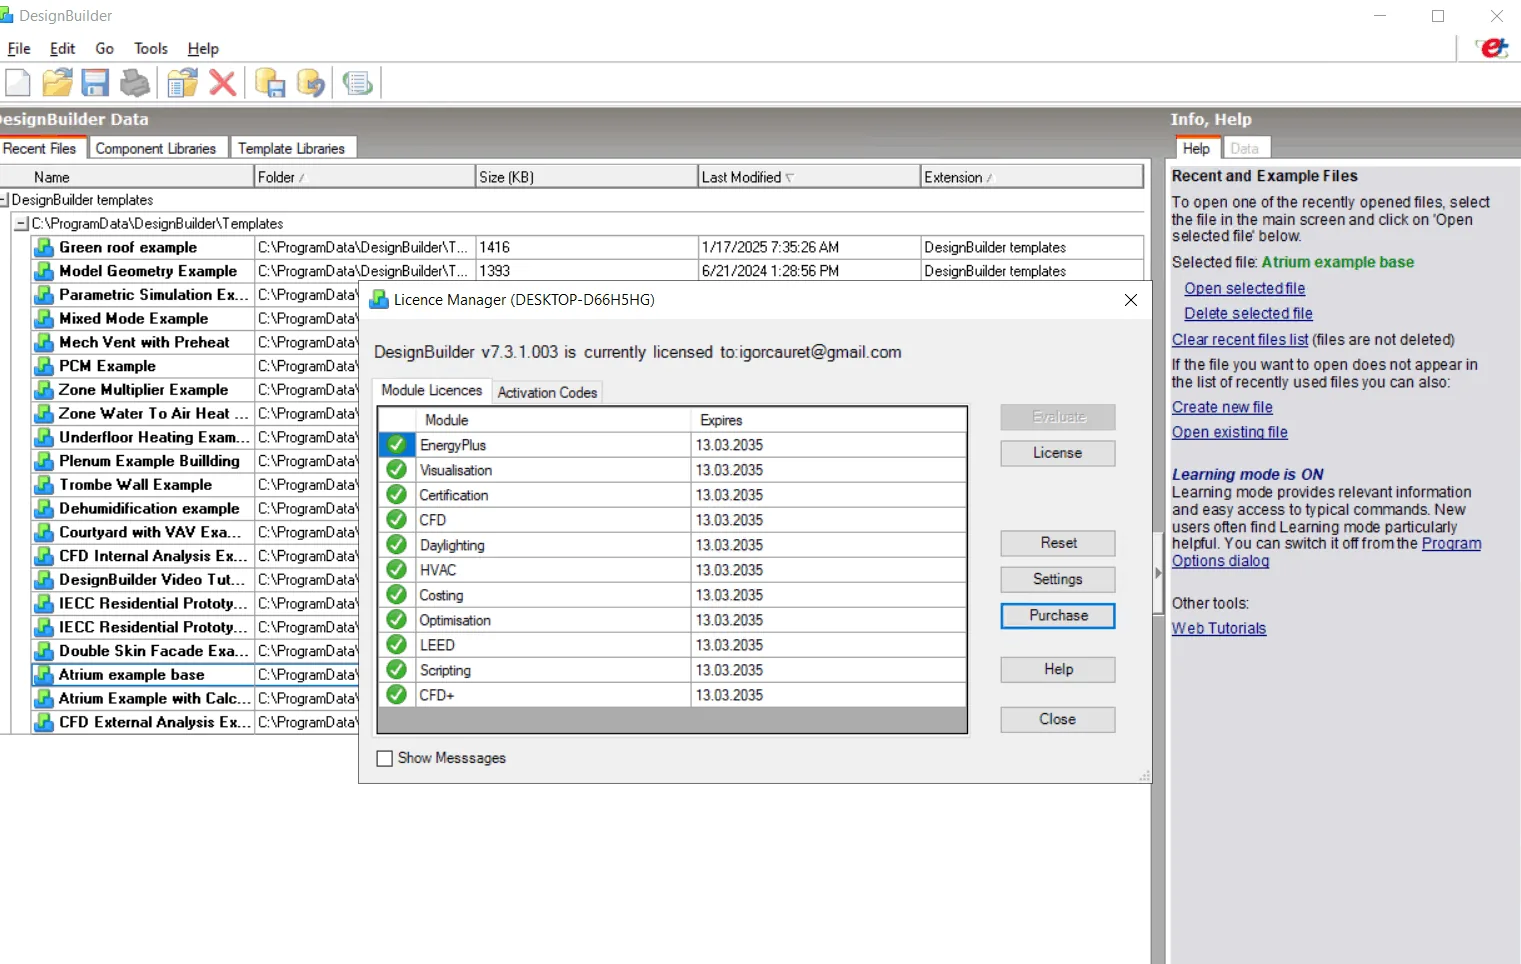The height and width of the screenshot is (964, 1521).
Task: Close the Licence Manager dialog with X
Action: point(1131,300)
